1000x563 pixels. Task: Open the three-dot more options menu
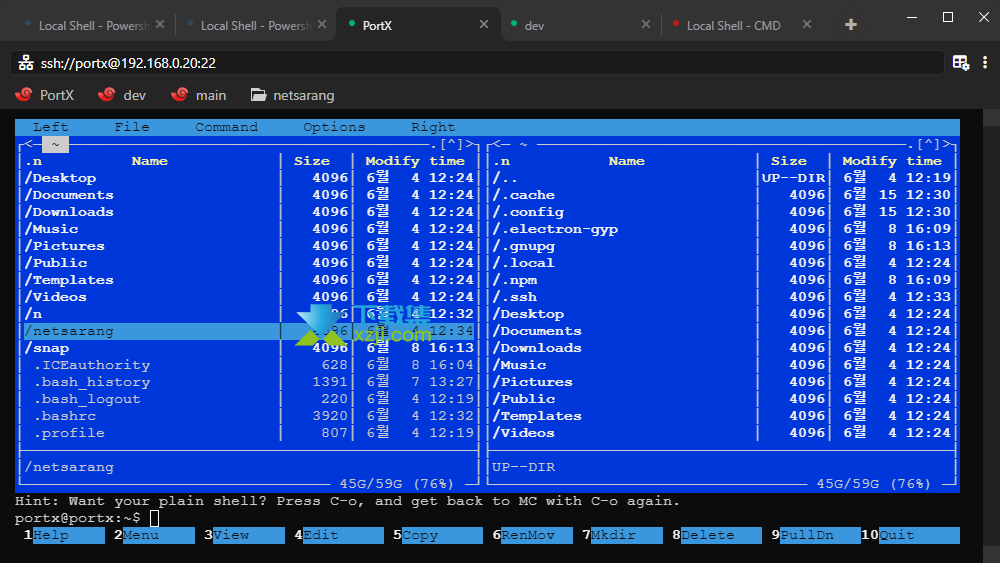pos(985,62)
